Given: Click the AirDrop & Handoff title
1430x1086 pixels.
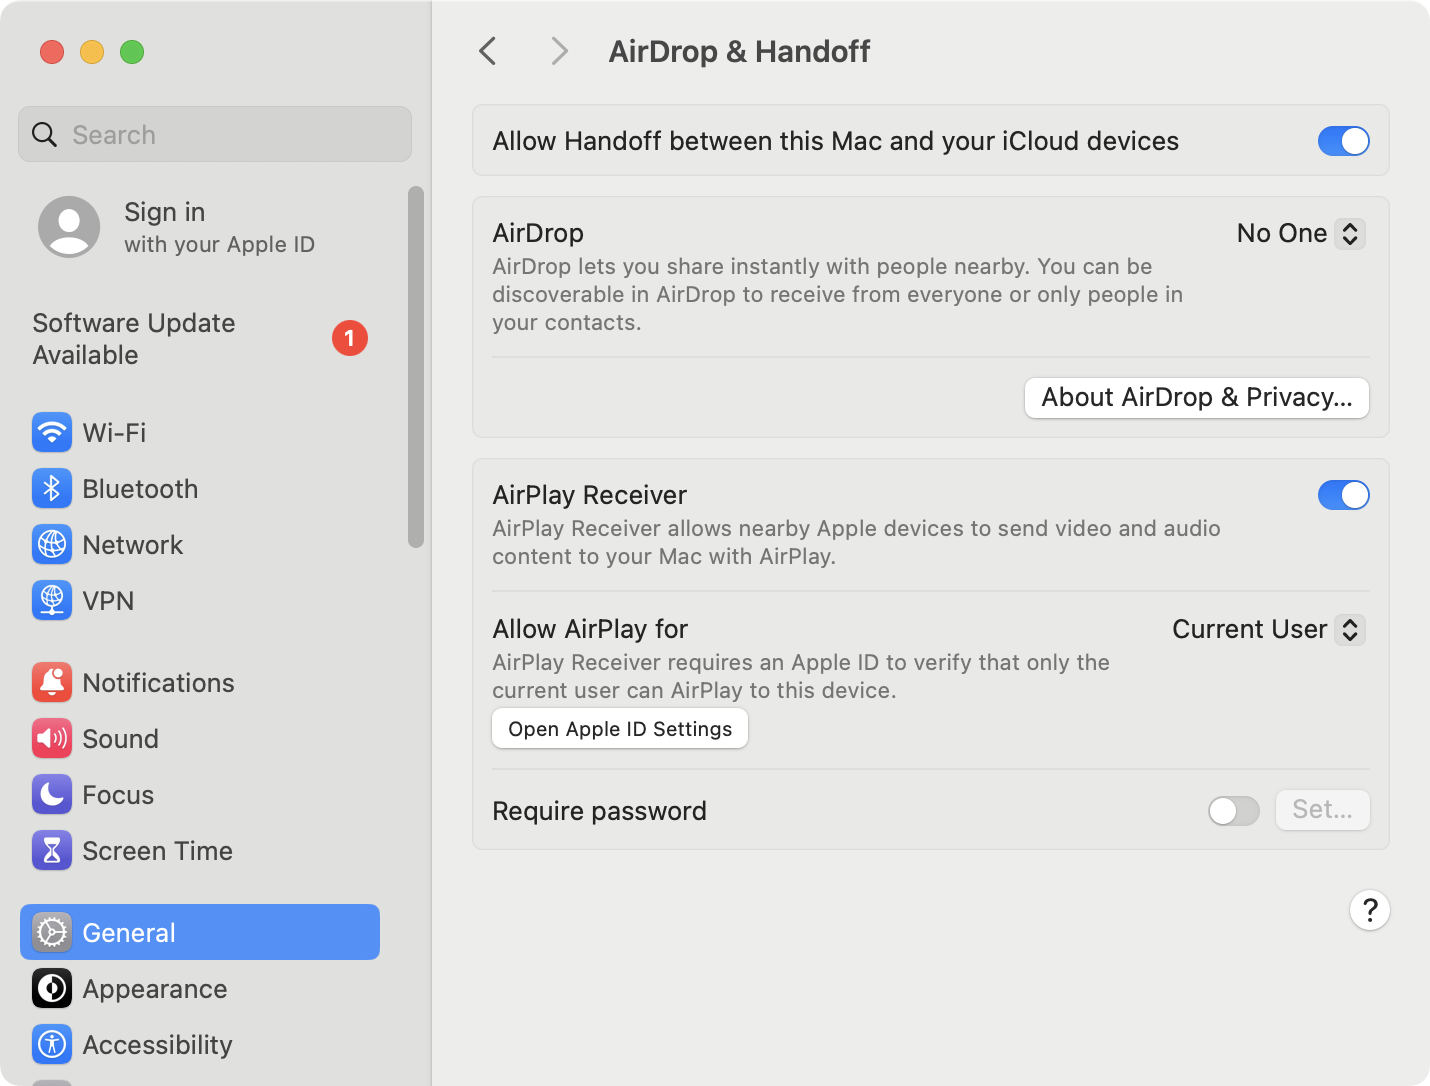Looking at the screenshot, I should click(739, 51).
